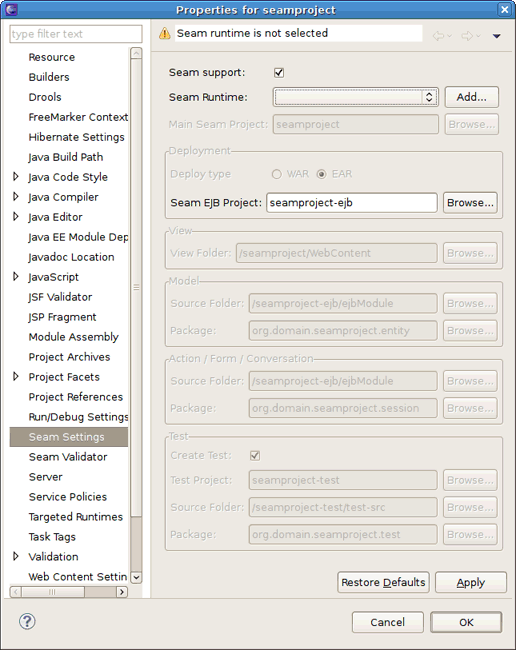Expand the Validation tree node

coord(16,556)
